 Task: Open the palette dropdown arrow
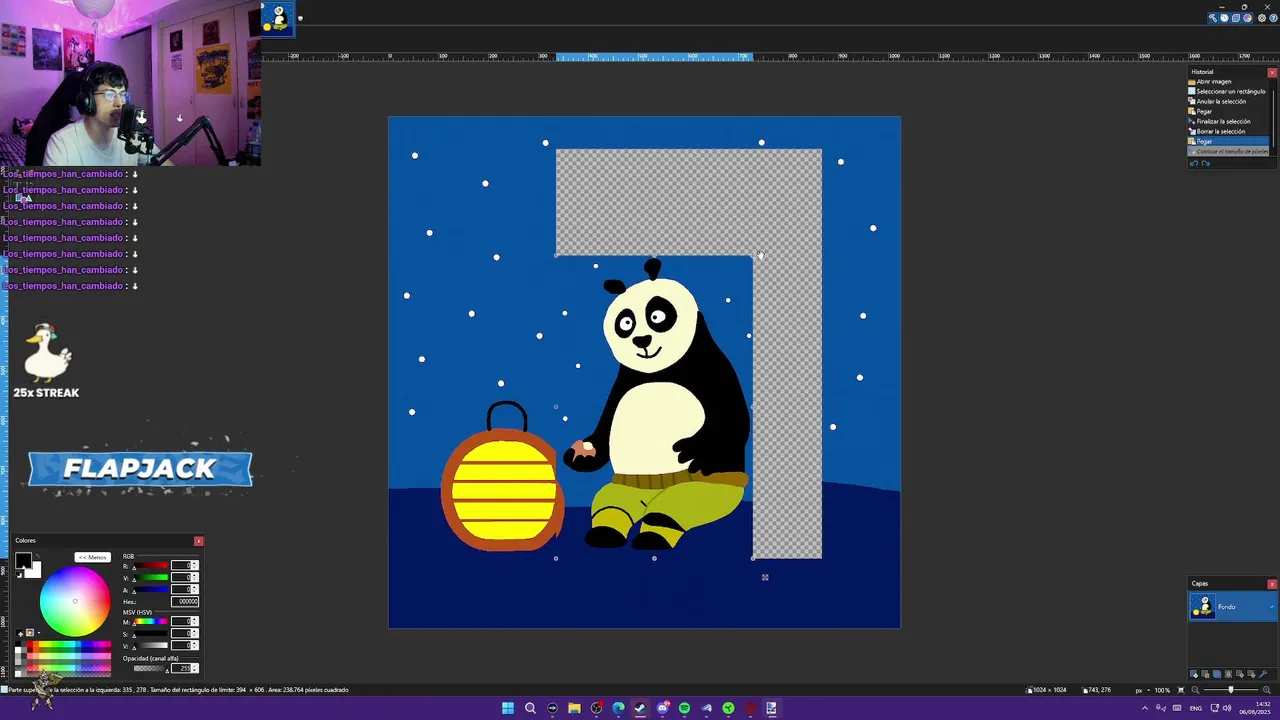39,633
